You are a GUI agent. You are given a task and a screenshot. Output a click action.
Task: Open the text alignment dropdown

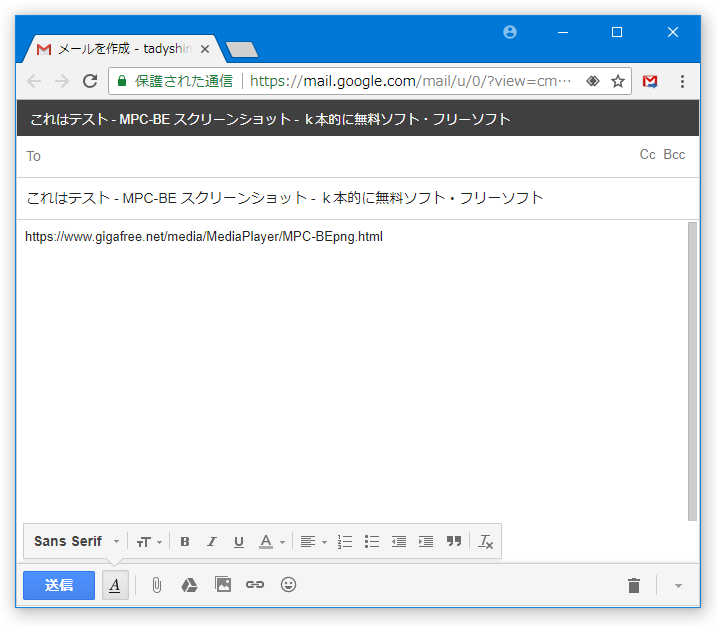[x=313, y=542]
